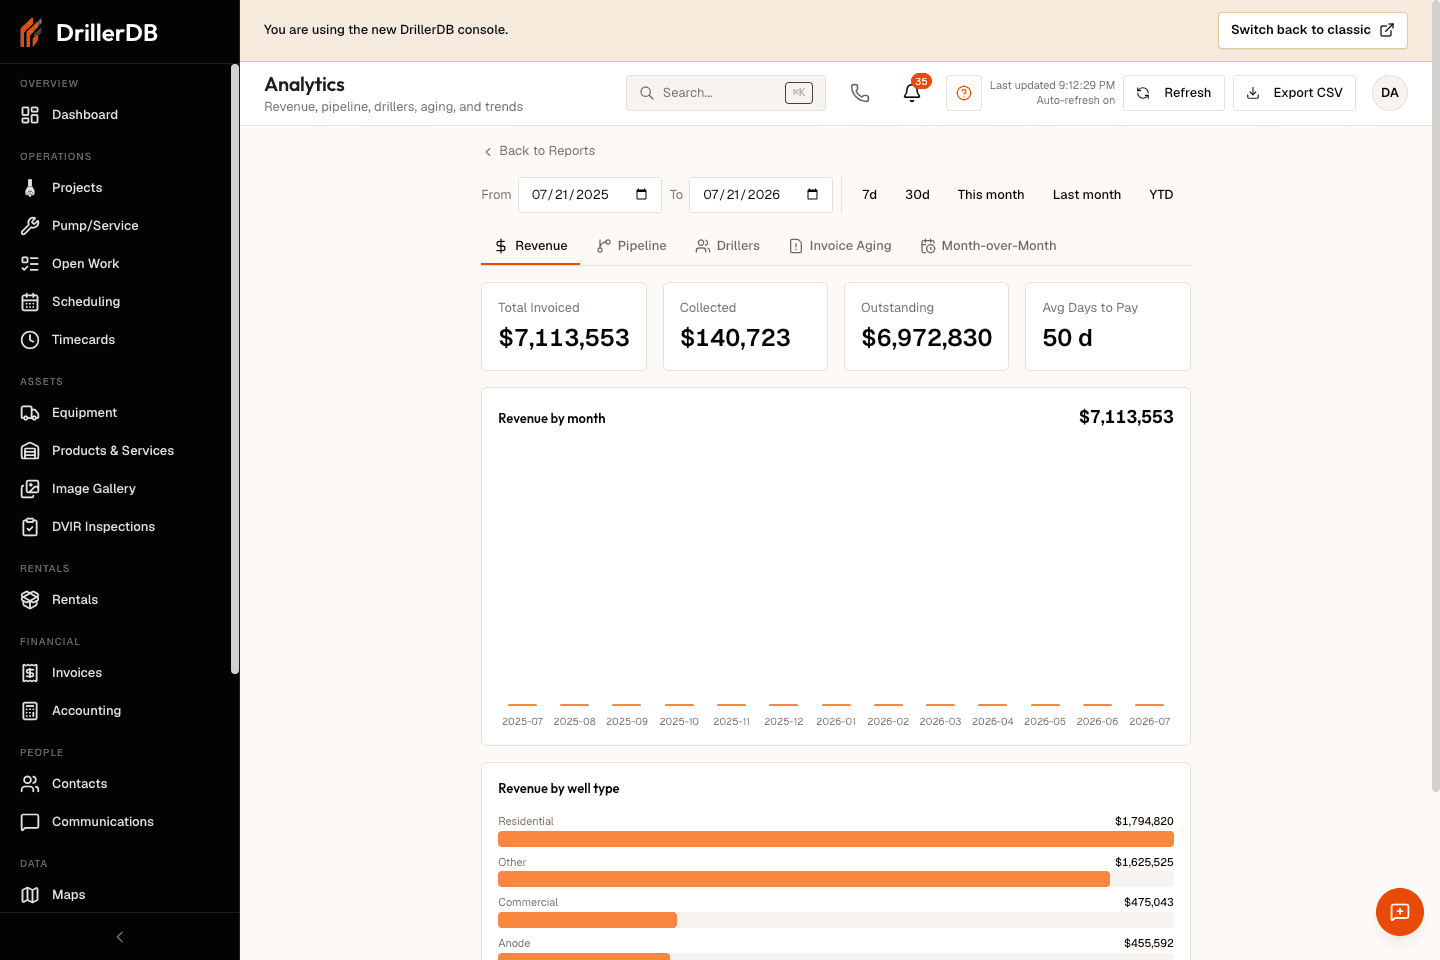Click the phone call icon
This screenshot has height=960, width=1440.
coord(860,93)
